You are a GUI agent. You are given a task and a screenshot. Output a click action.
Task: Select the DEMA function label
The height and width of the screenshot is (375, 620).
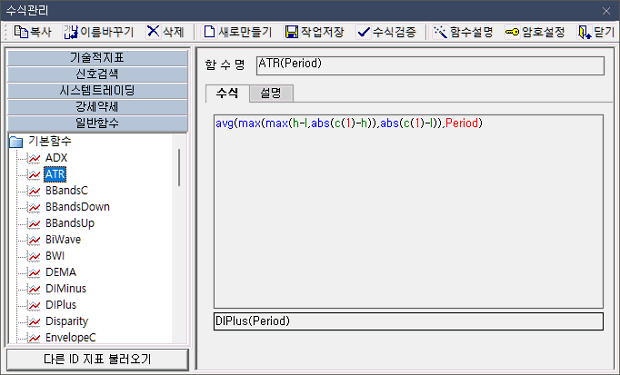(x=61, y=272)
